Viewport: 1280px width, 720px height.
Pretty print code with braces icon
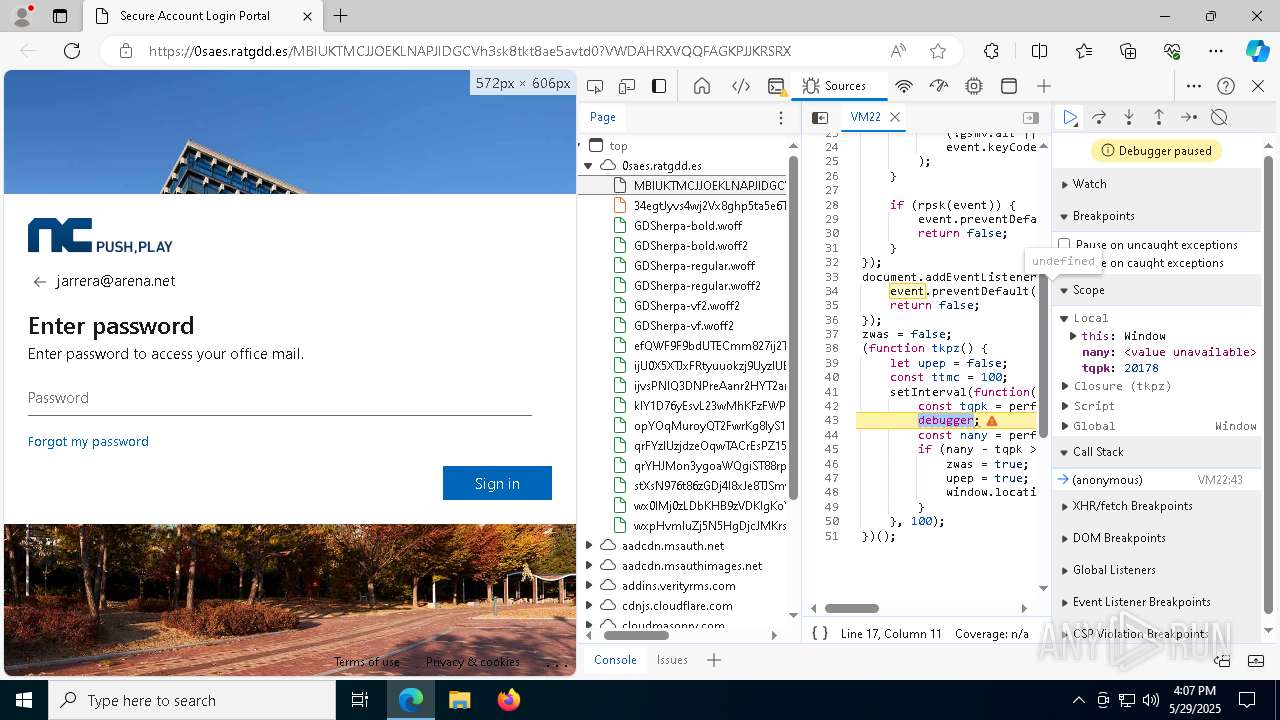click(x=820, y=634)
